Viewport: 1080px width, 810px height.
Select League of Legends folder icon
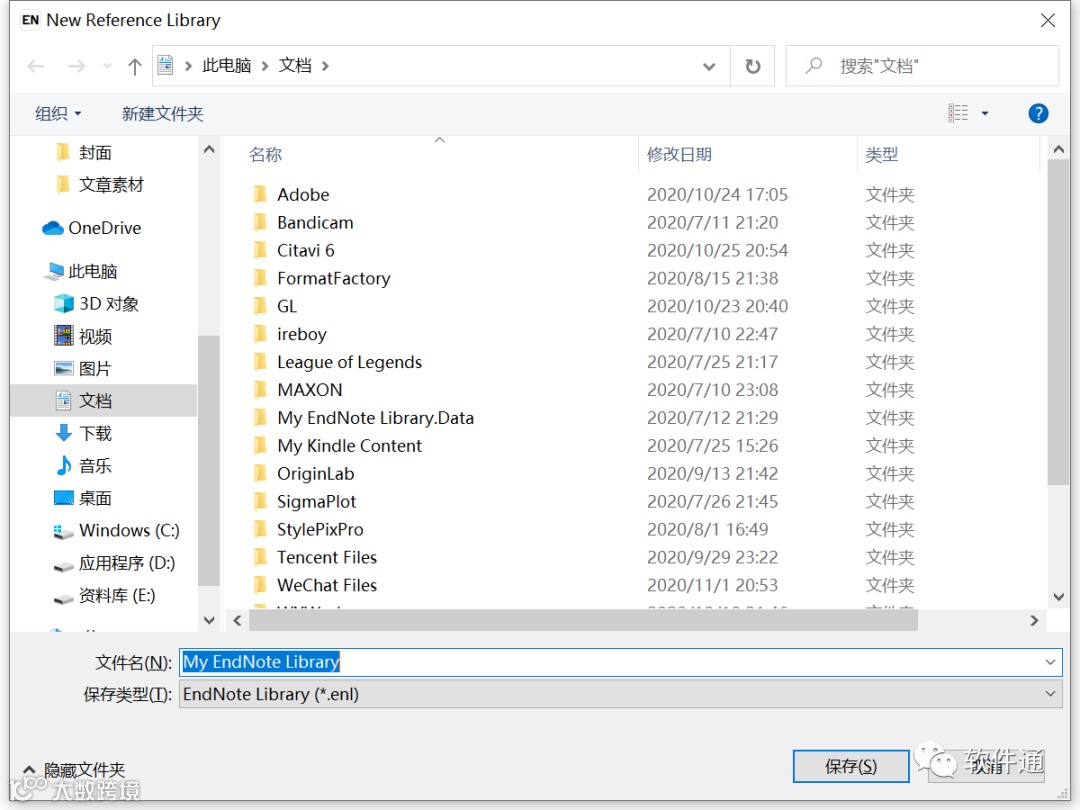(x=260, y=362)
